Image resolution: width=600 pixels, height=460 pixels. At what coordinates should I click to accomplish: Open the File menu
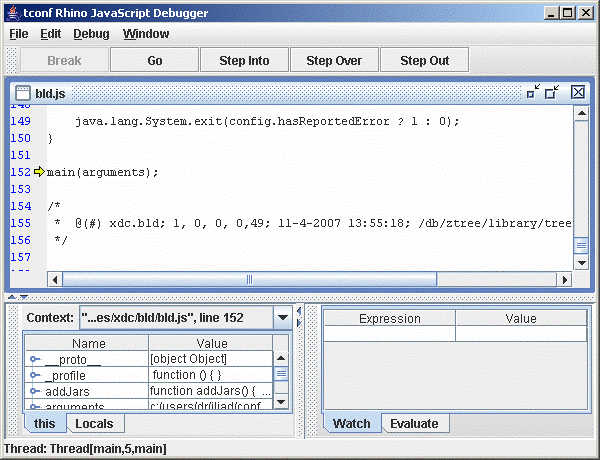click(x=19, y=34)
